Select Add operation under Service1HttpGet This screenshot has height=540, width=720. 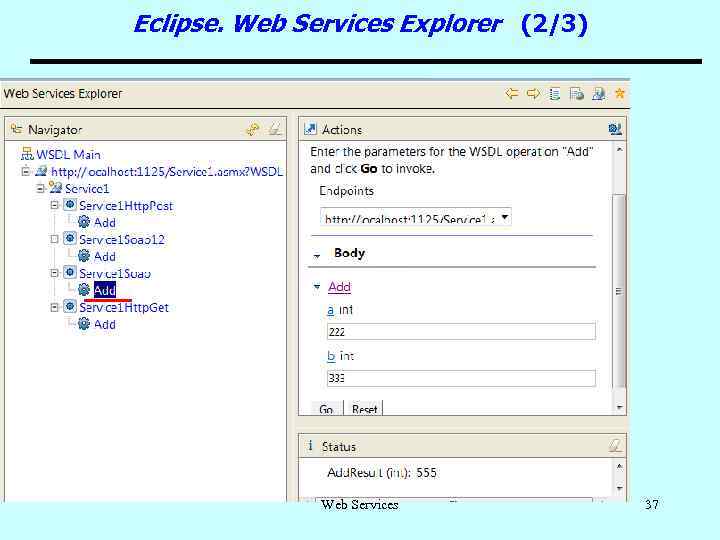(105, 325)
